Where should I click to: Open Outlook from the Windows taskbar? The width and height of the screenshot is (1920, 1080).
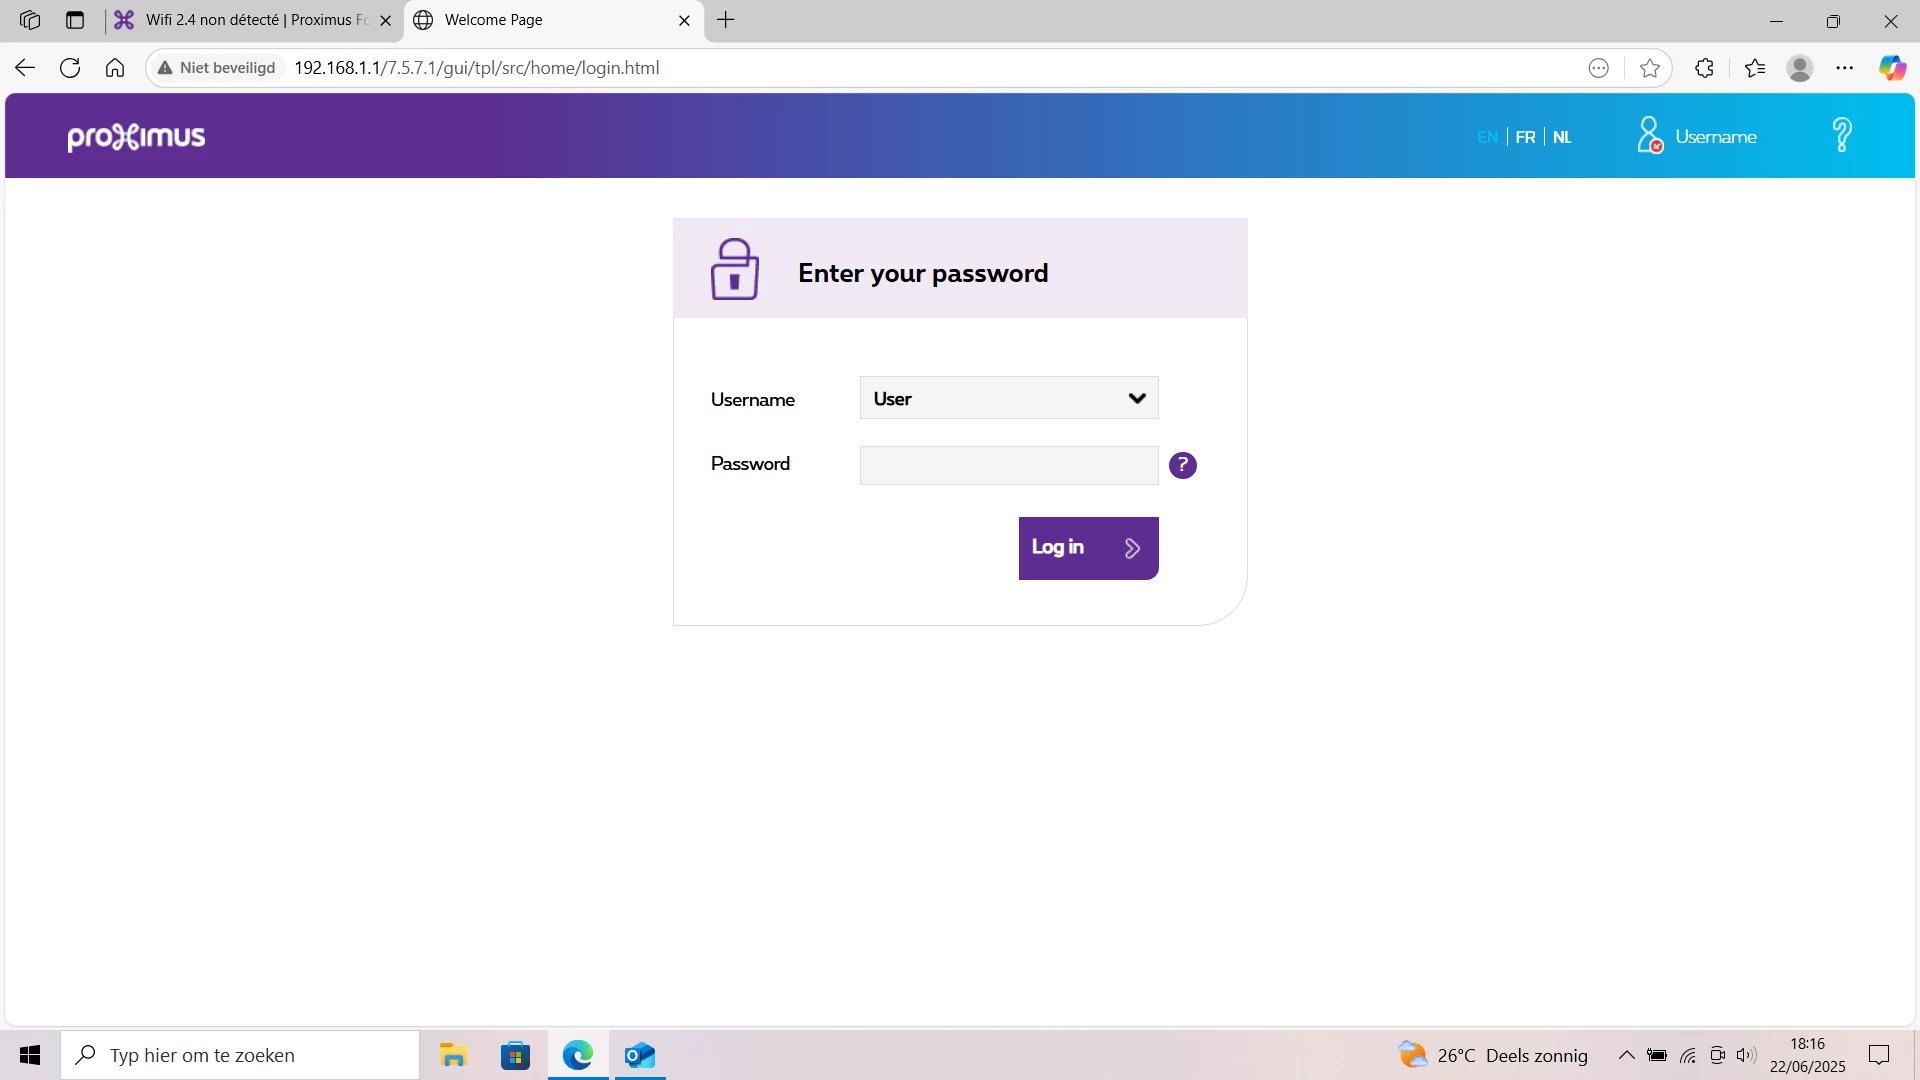(x=639, y=1055)
